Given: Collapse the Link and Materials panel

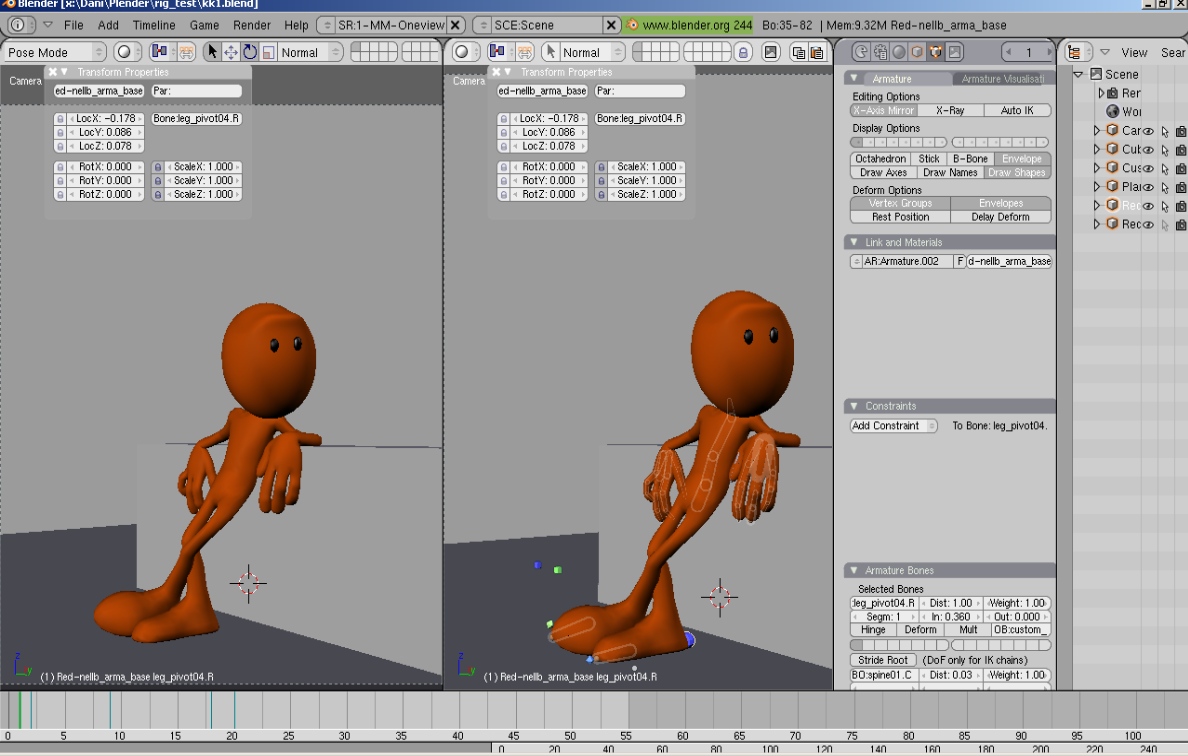Looking at the screenshot, I should pyautogui.click(x=854, y=242).
